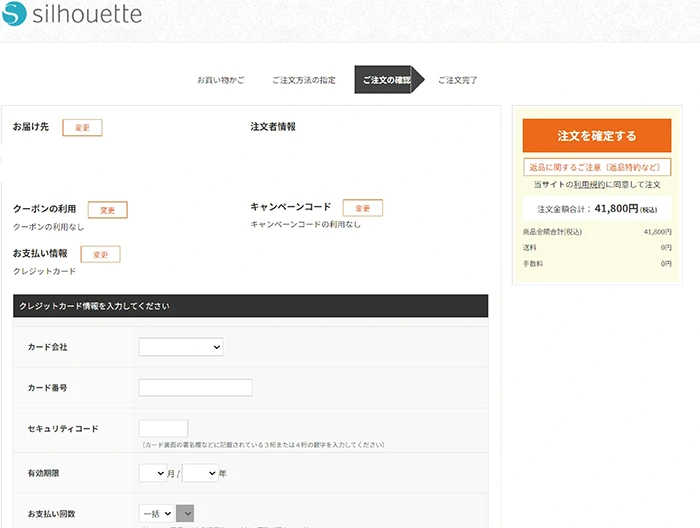Open the 返品に関するご注意 notice link

[596, 168]
